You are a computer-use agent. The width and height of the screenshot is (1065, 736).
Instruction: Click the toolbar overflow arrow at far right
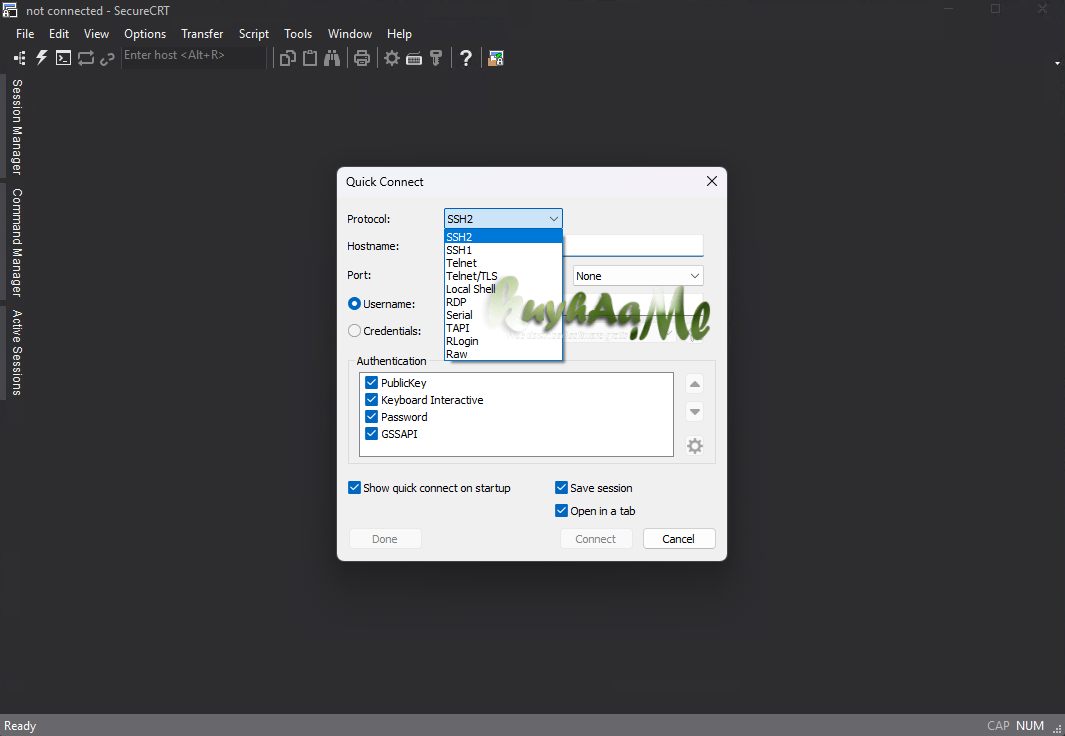click(1057, 63)
